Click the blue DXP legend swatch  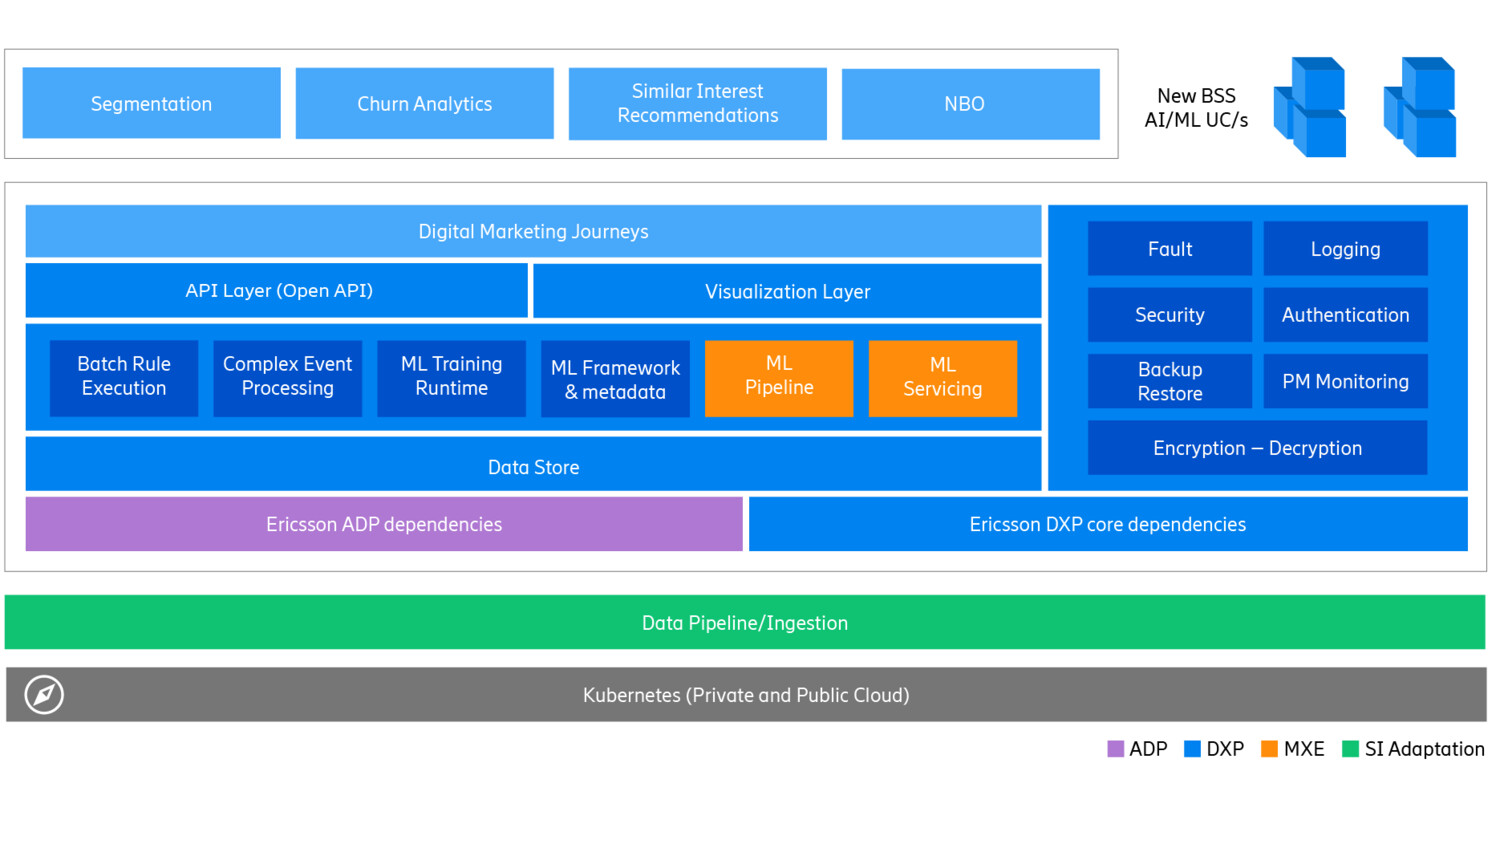tap(1192, 749)
